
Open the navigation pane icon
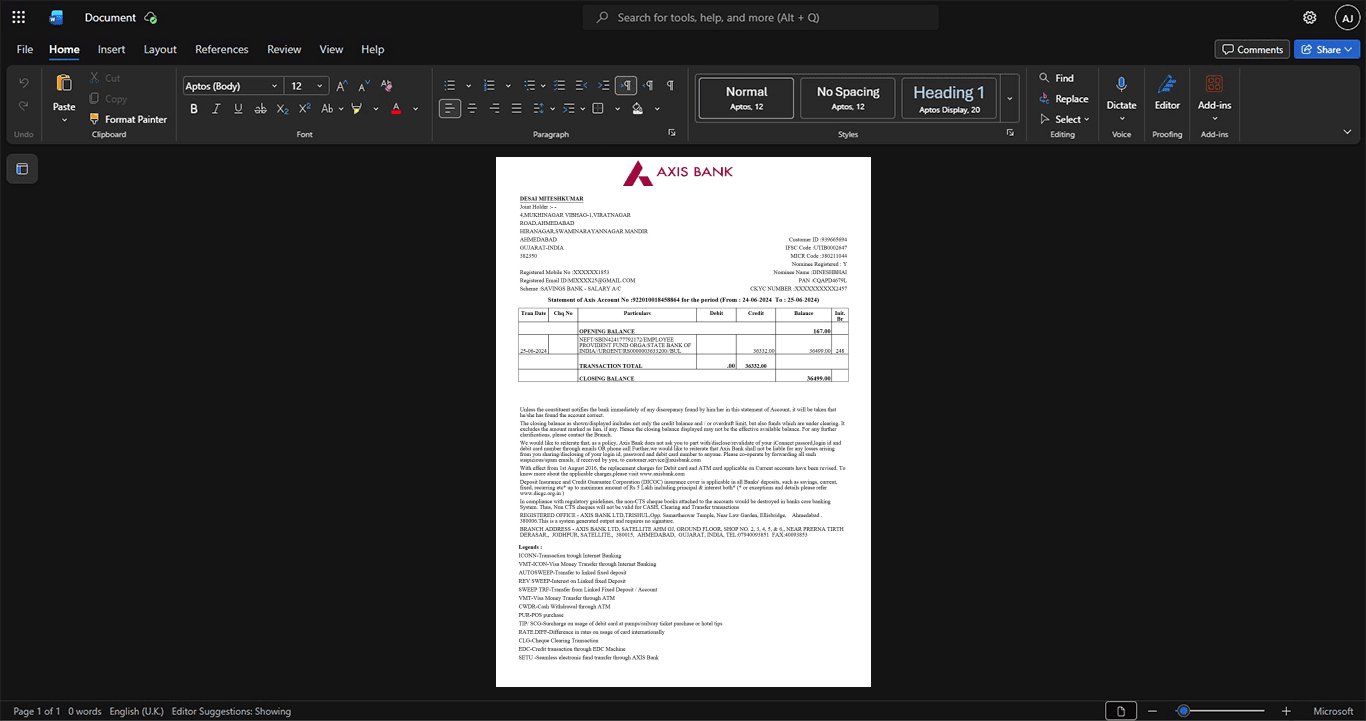point(22,169)
